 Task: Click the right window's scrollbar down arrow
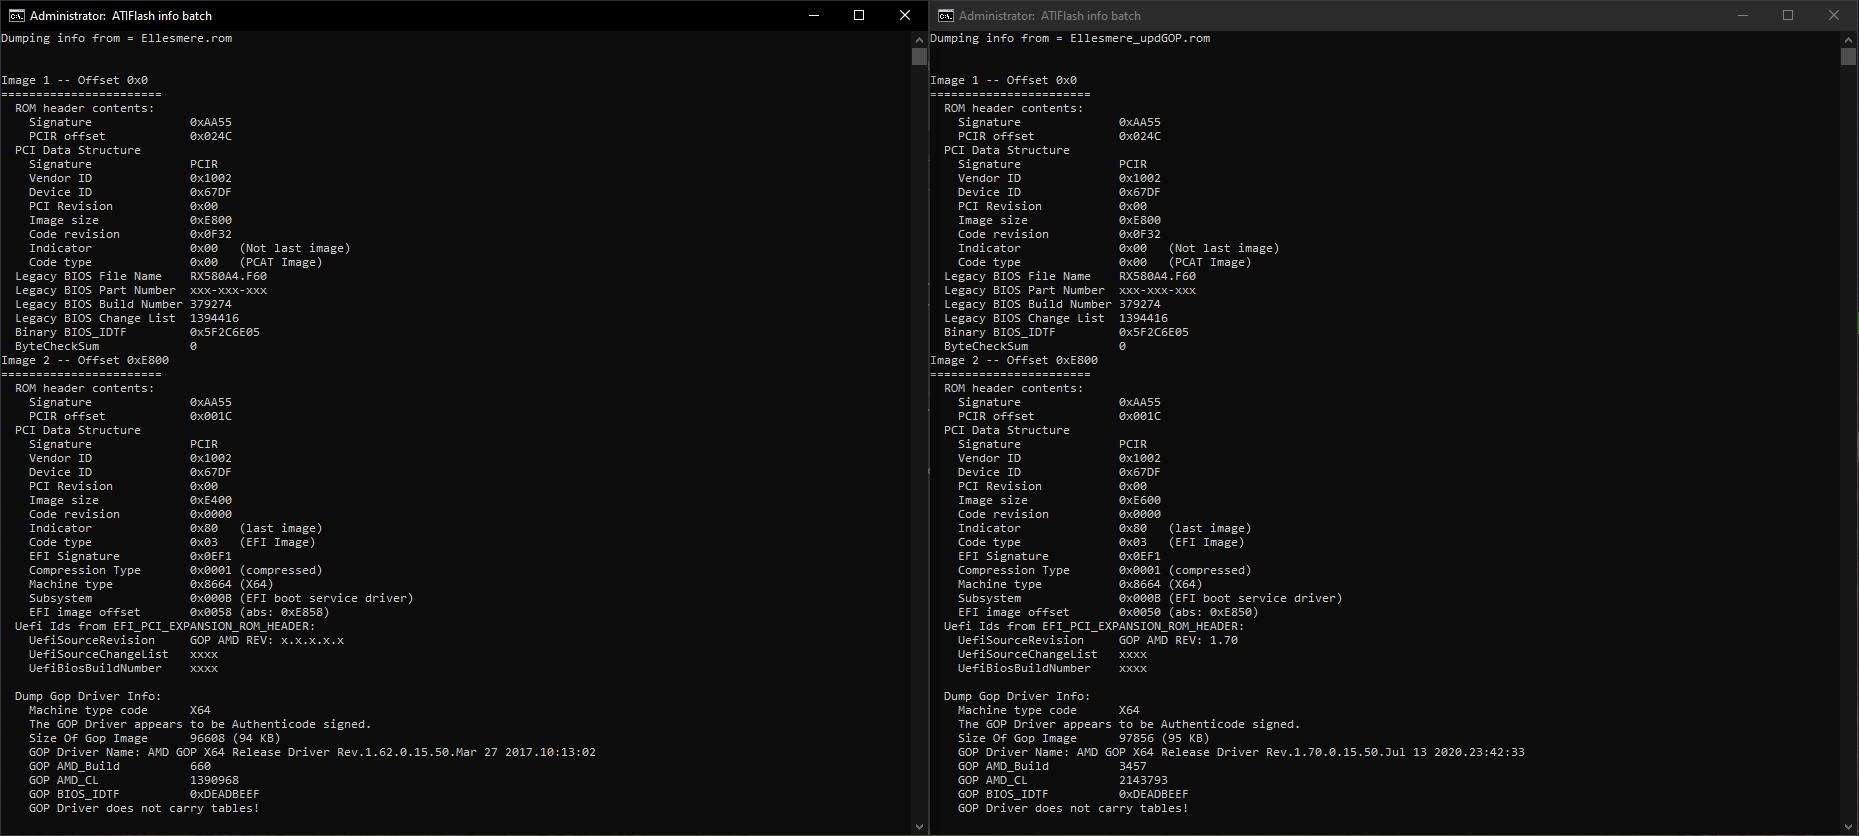click(1848, 827)
